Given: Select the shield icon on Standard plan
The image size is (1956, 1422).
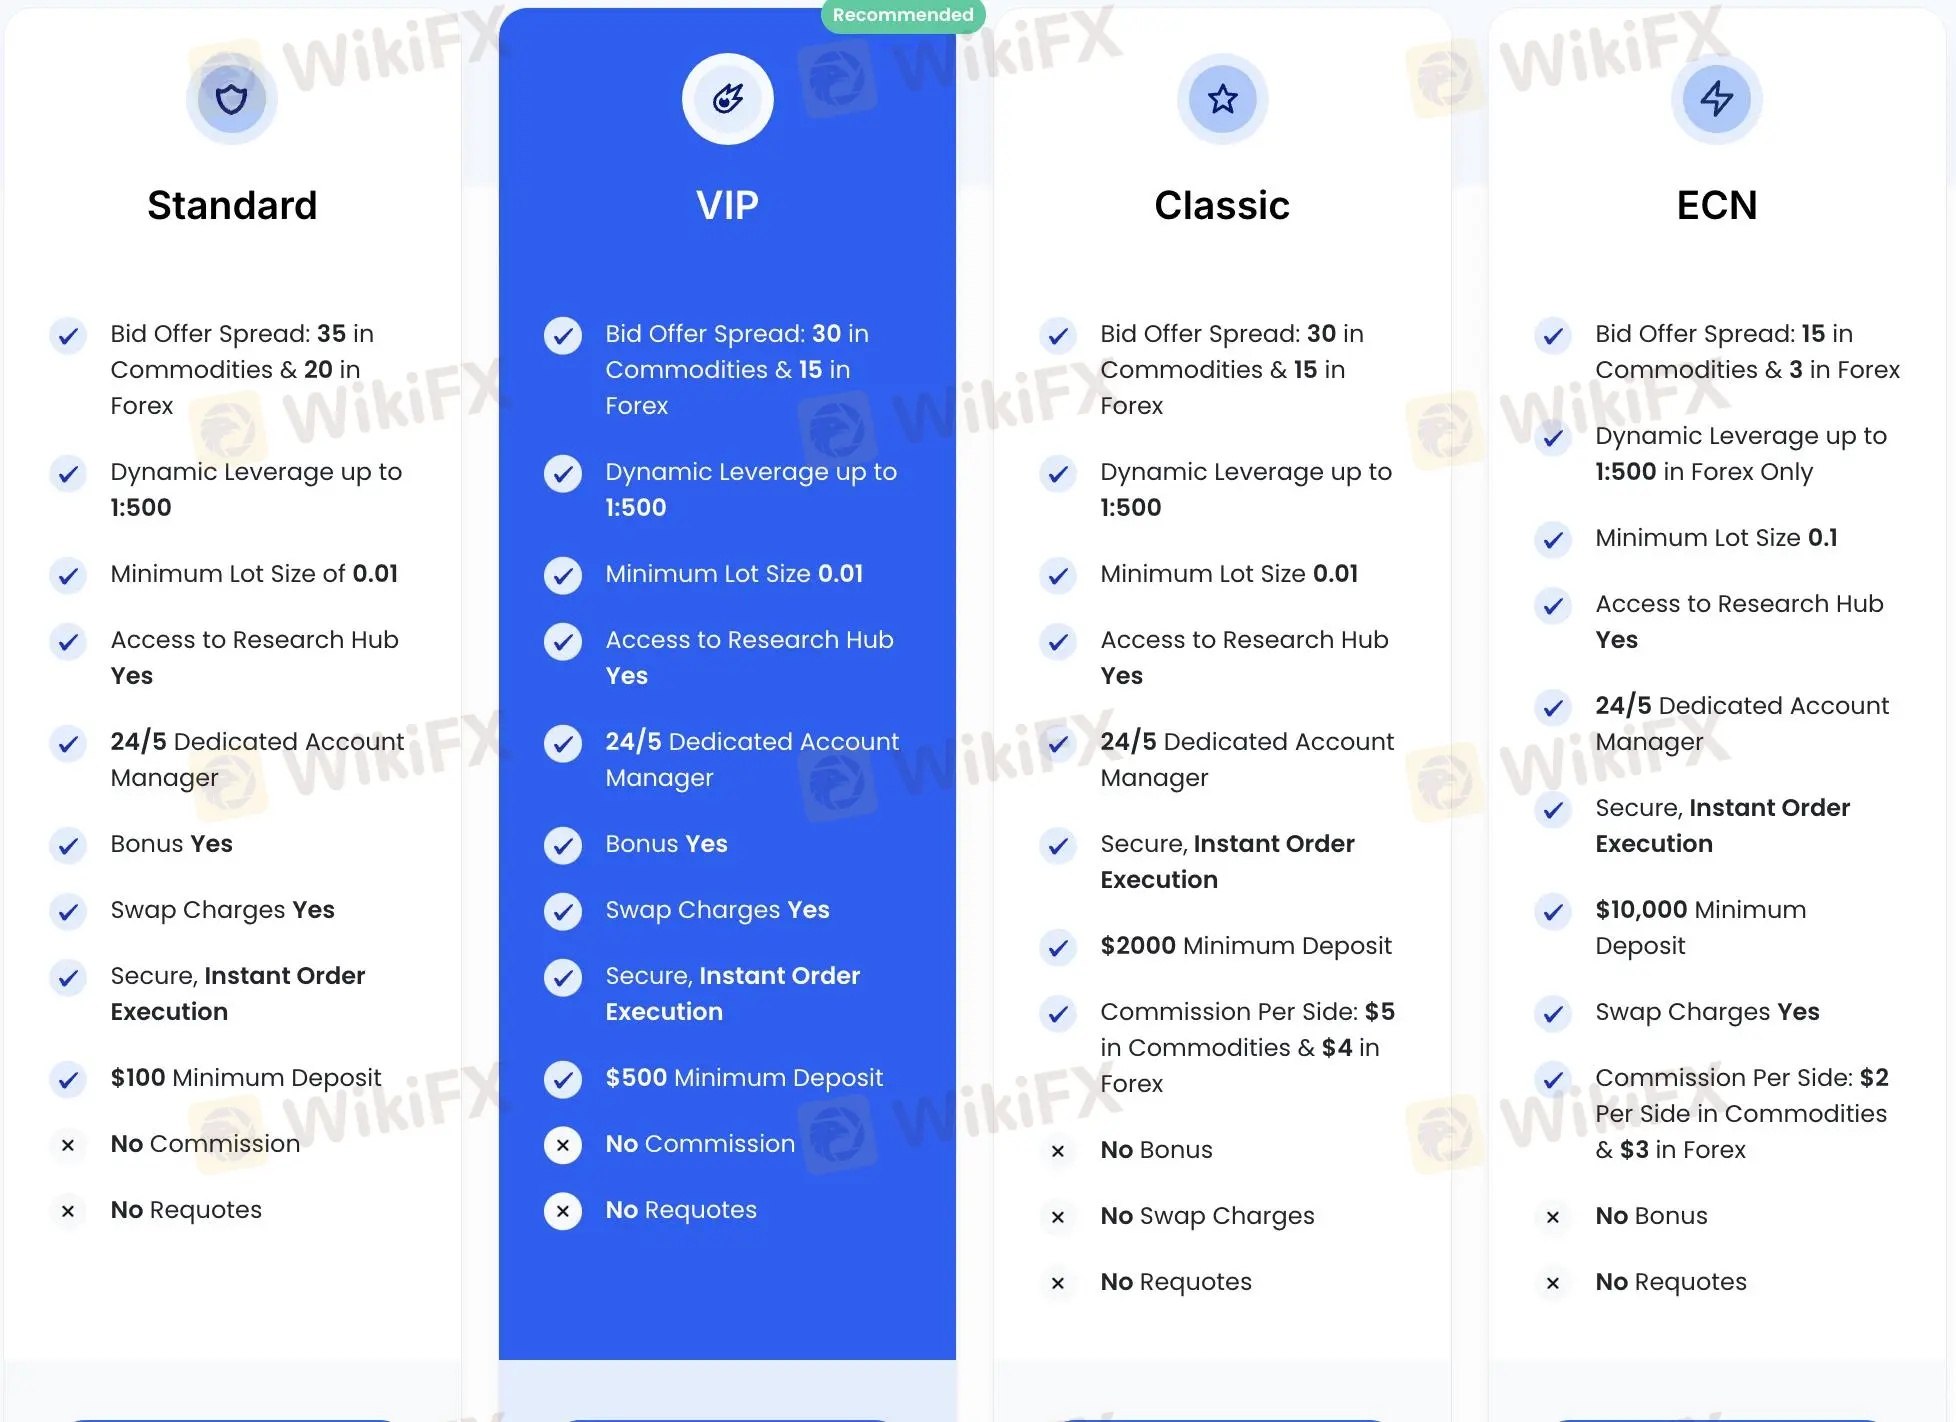Looking at the screenshot, I should click(x=231, y=97).
